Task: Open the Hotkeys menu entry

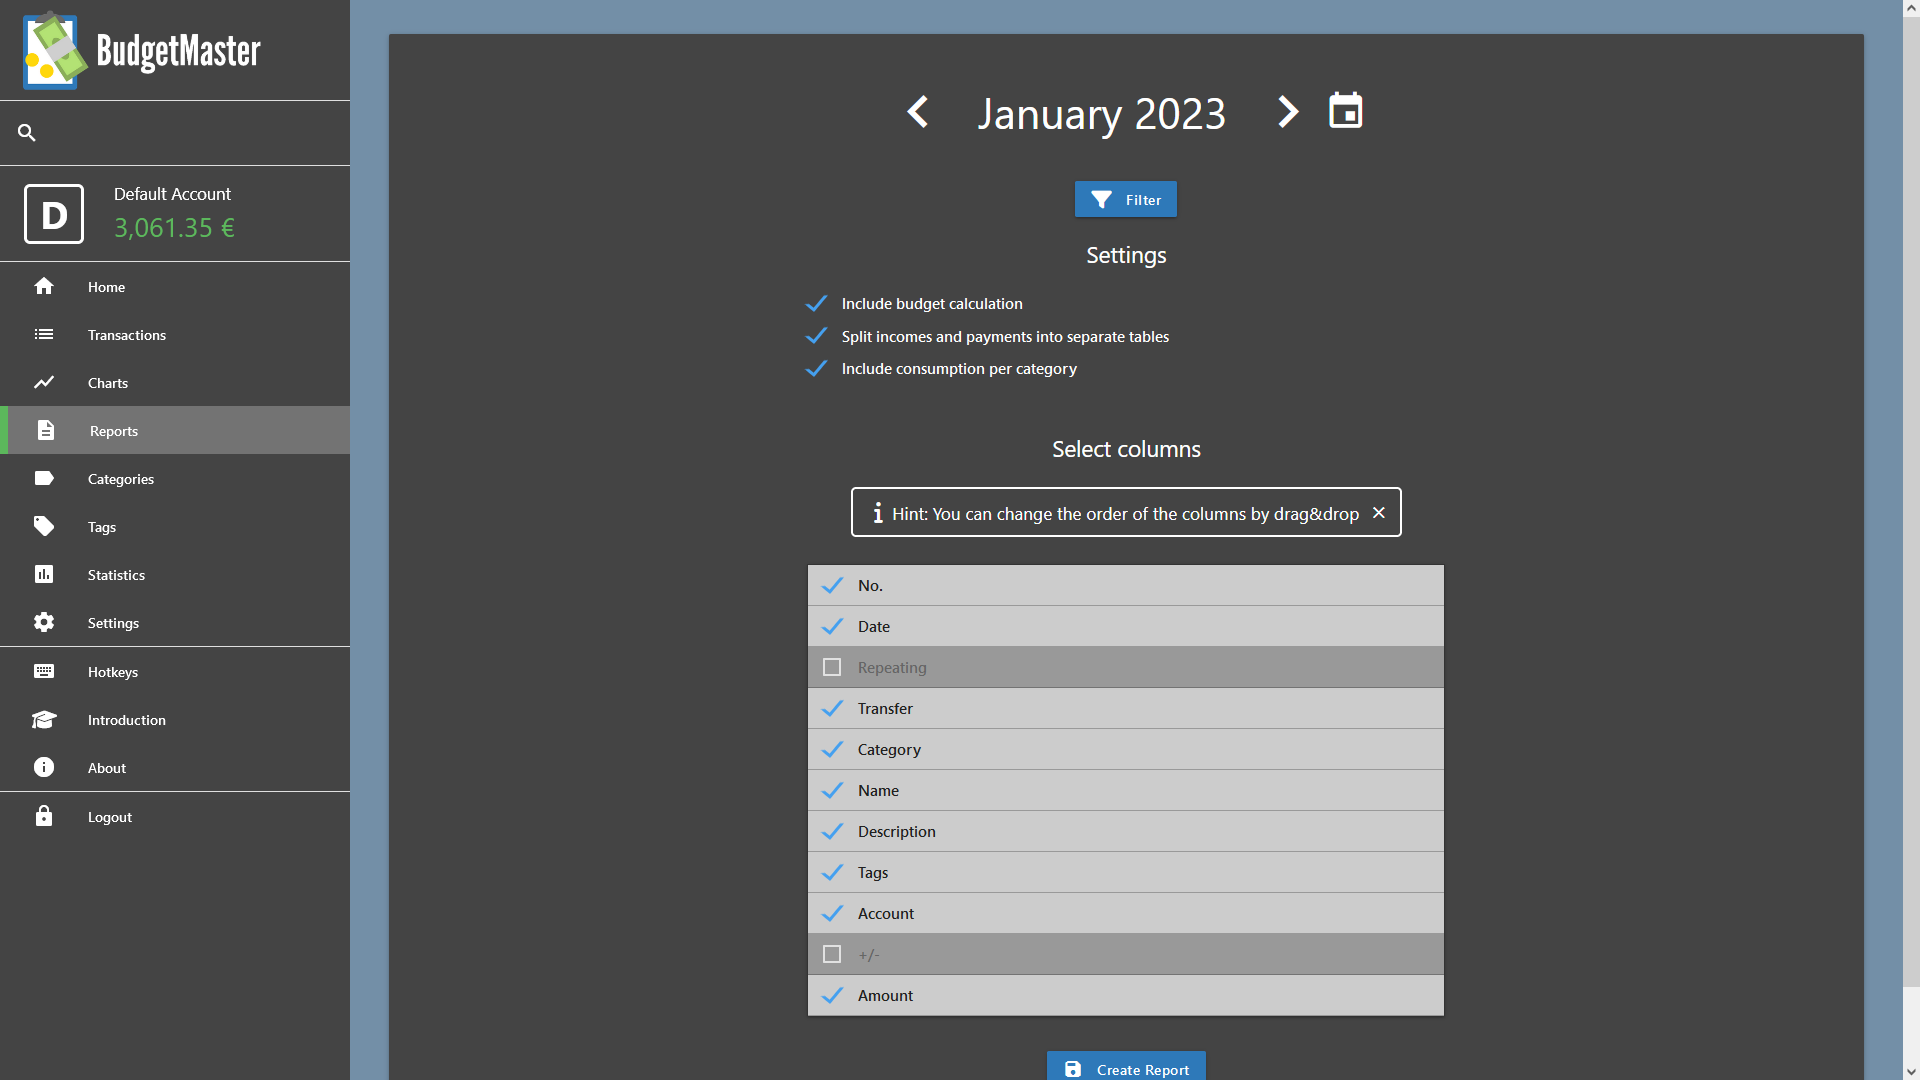Action: point(175,671)
